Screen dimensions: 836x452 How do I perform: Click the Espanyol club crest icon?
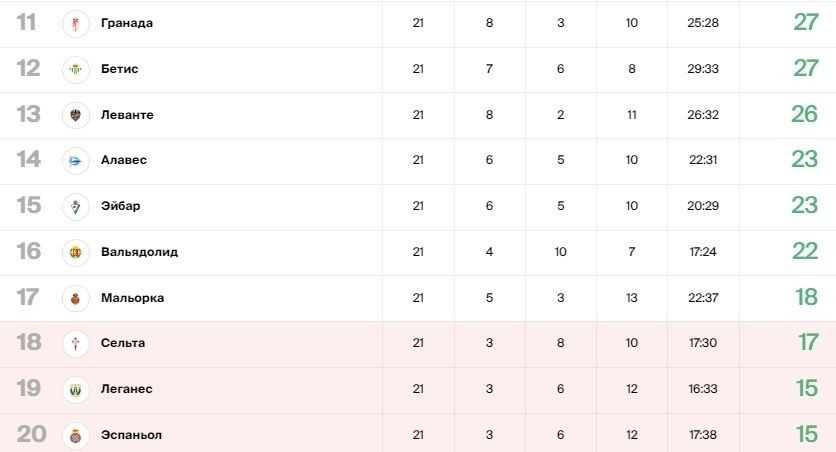coord(75,435)
